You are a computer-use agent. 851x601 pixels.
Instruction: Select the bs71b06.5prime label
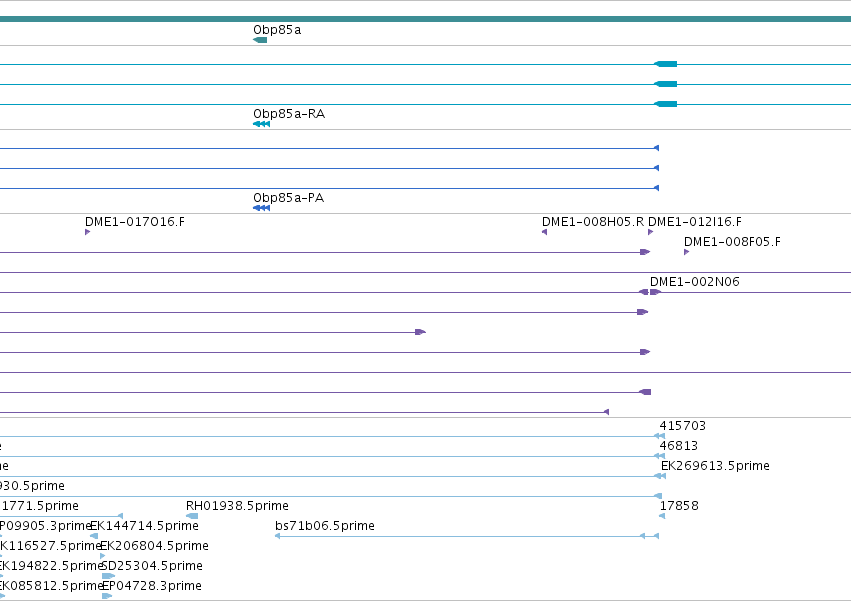[325, 526]
